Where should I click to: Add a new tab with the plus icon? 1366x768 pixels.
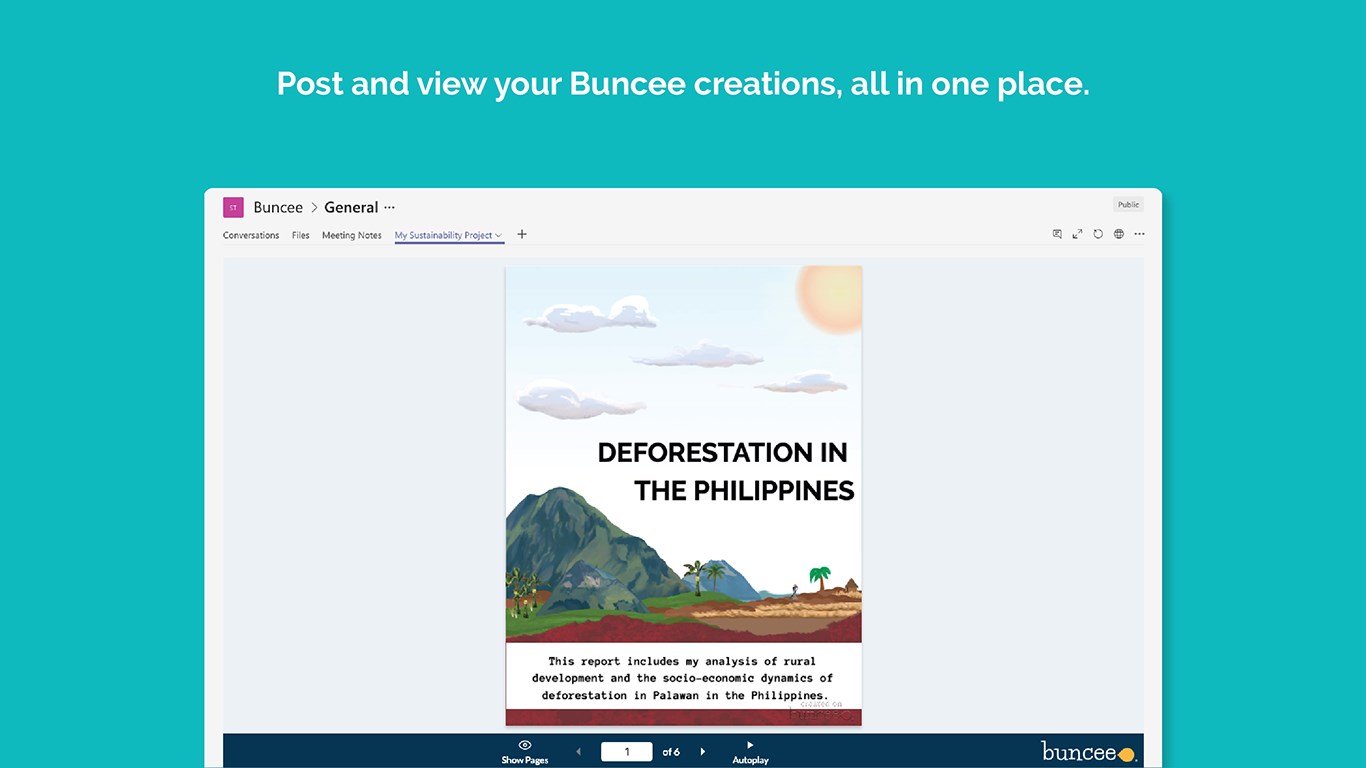click(521, 234)
